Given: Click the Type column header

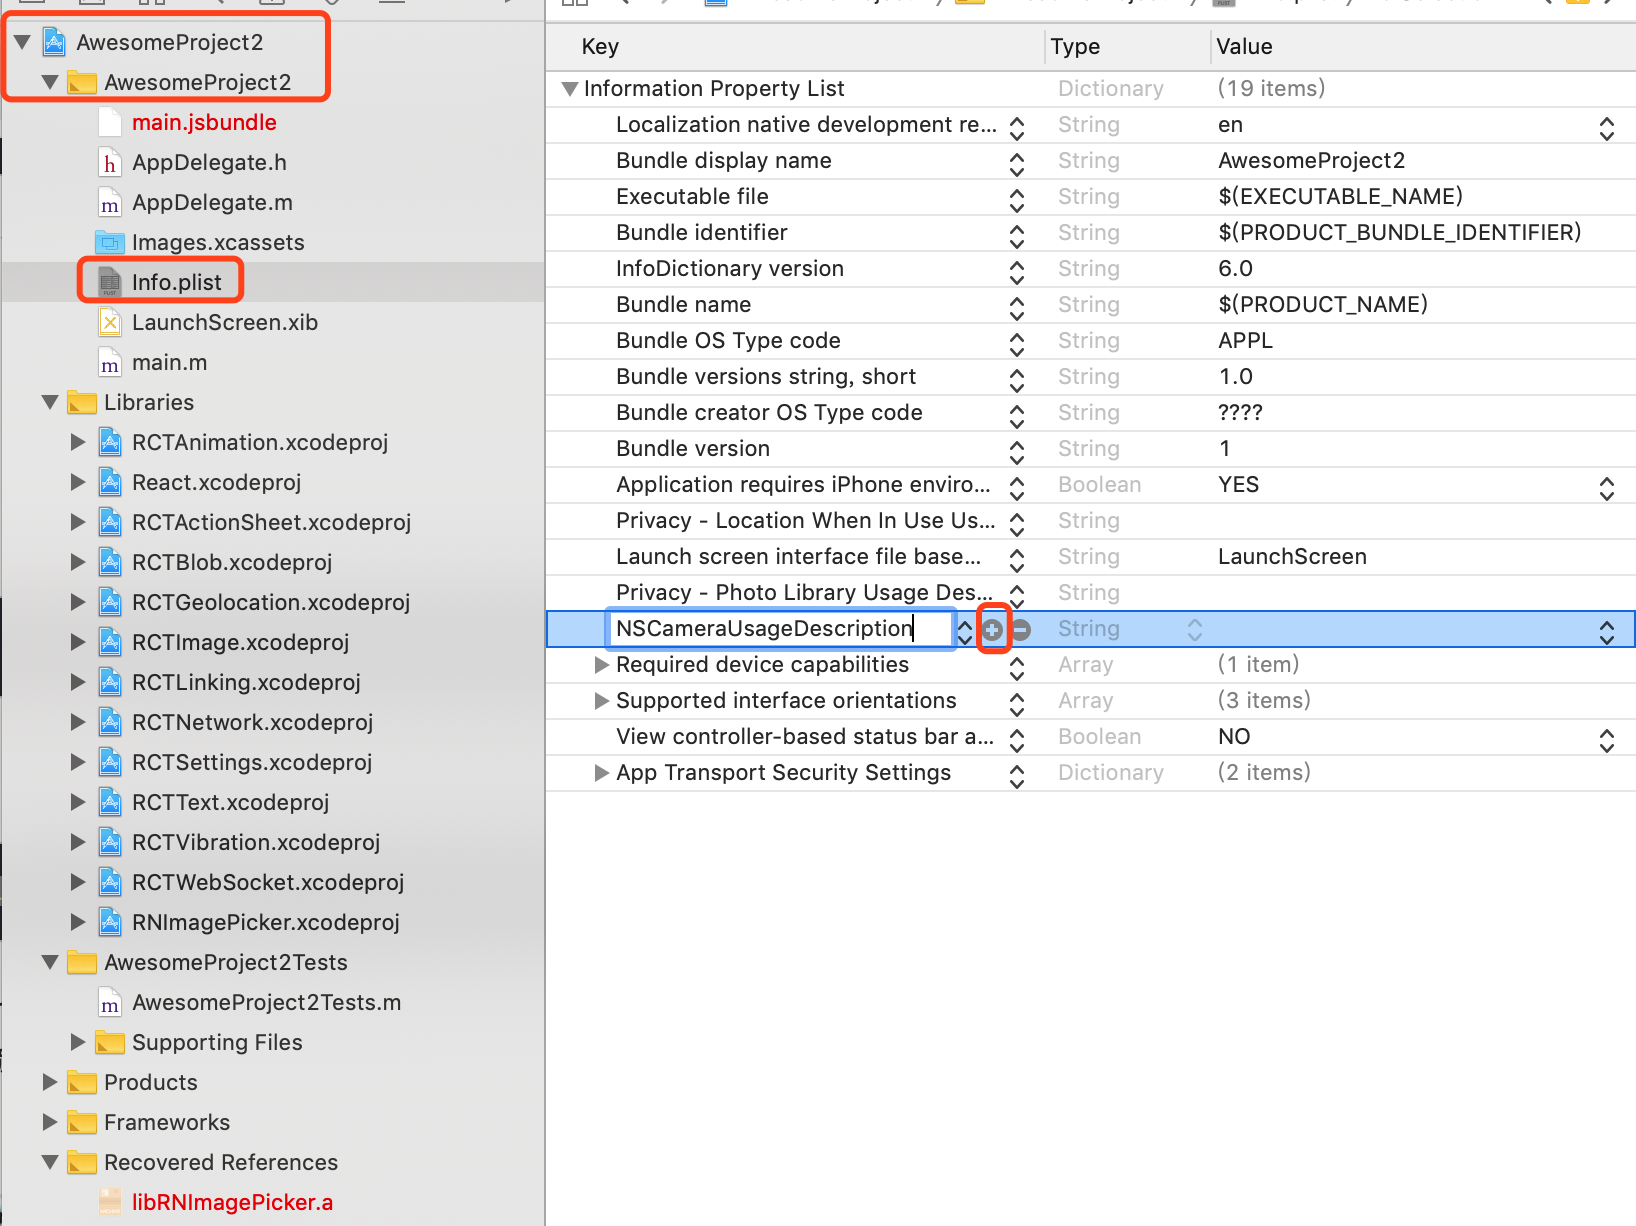Looking at the screenshot, I should 1075,47.
